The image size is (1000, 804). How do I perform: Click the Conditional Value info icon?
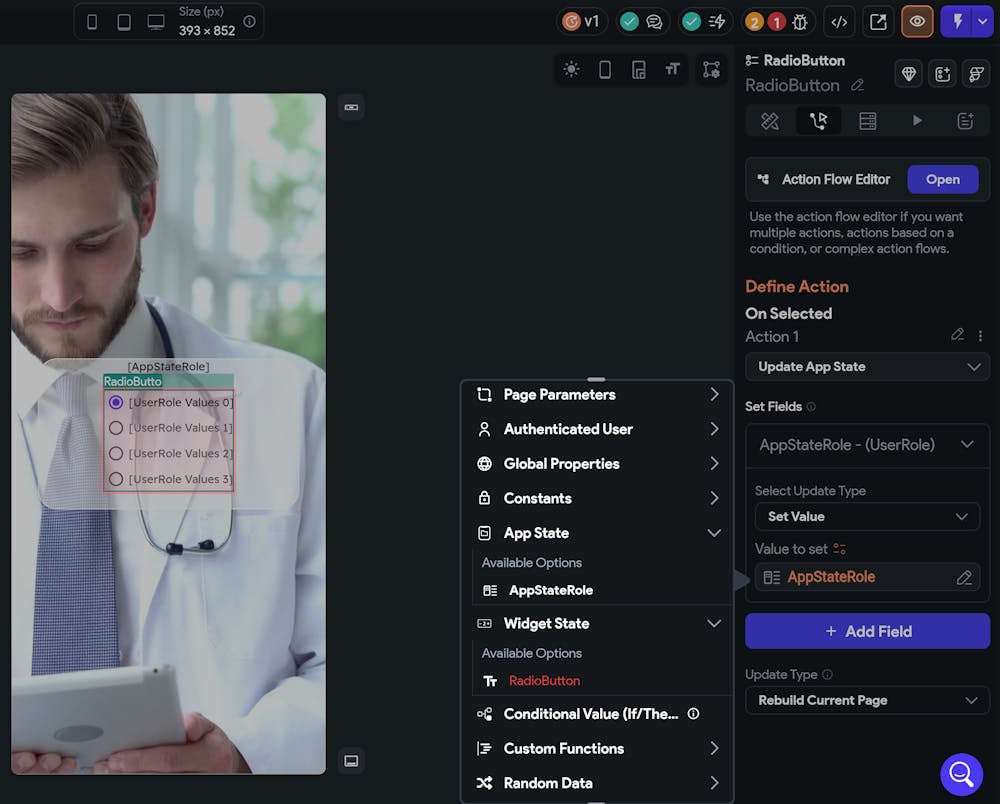693,714
